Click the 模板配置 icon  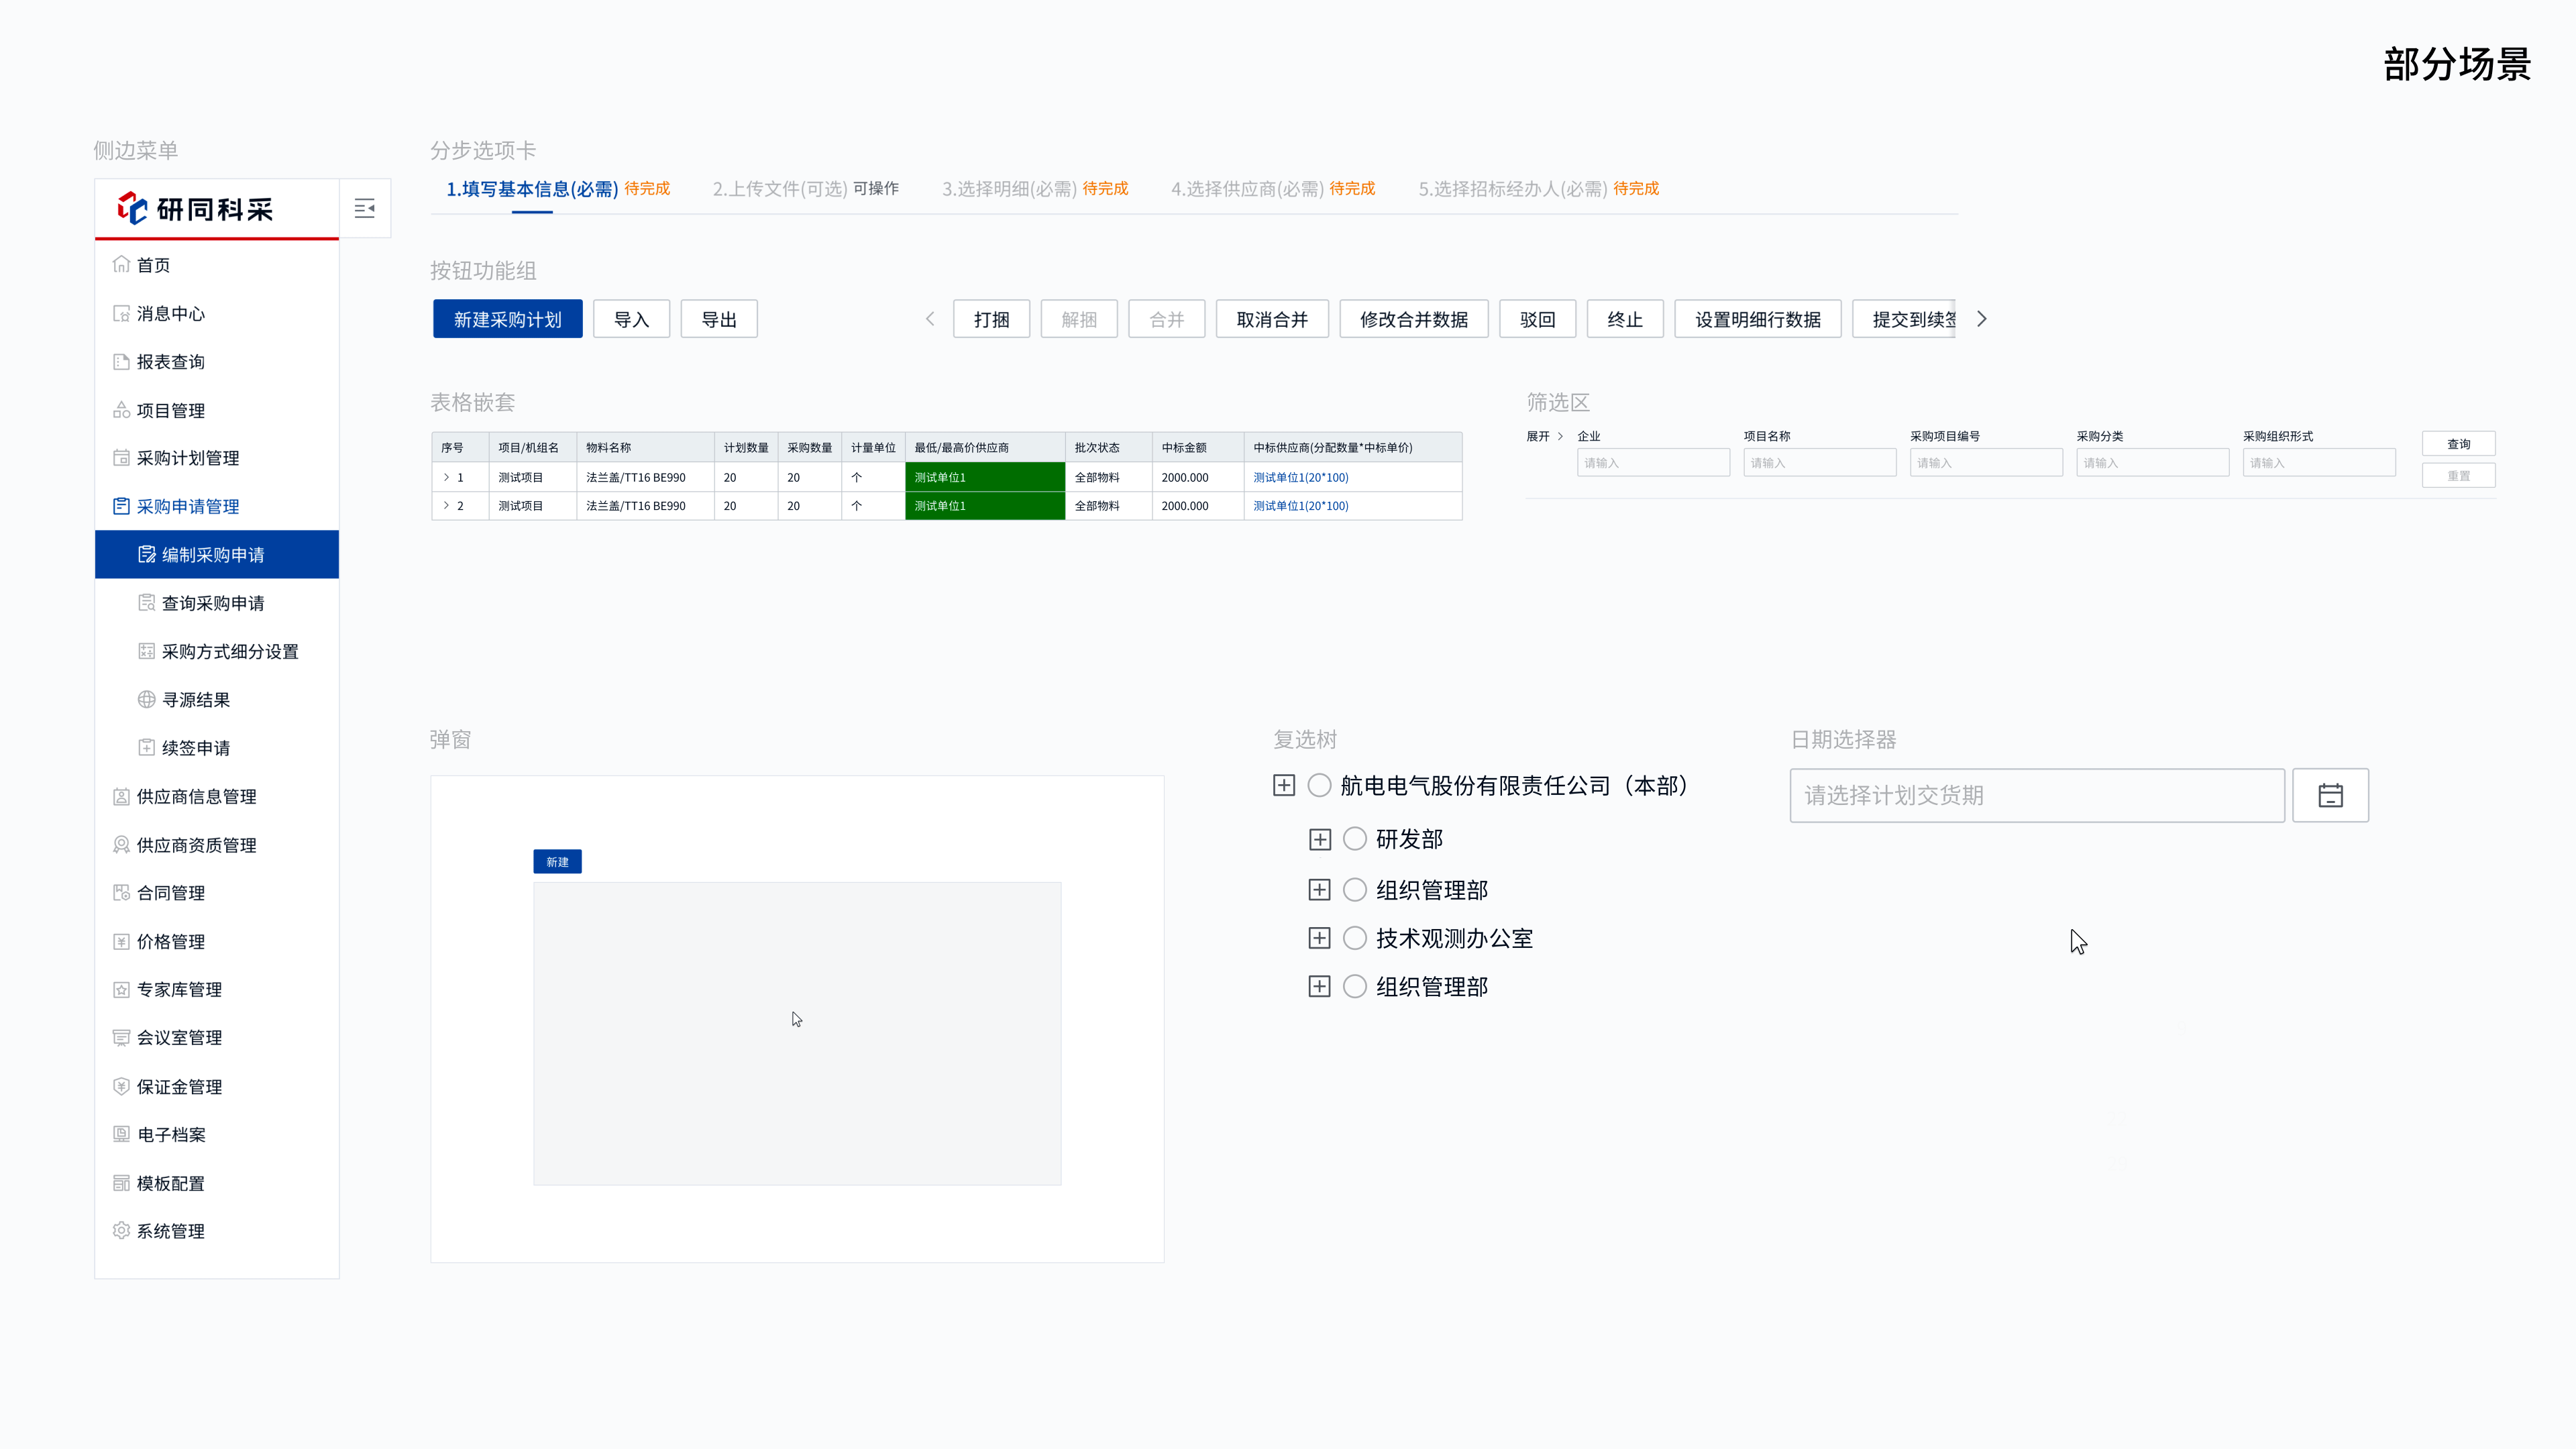point(121,1183)
